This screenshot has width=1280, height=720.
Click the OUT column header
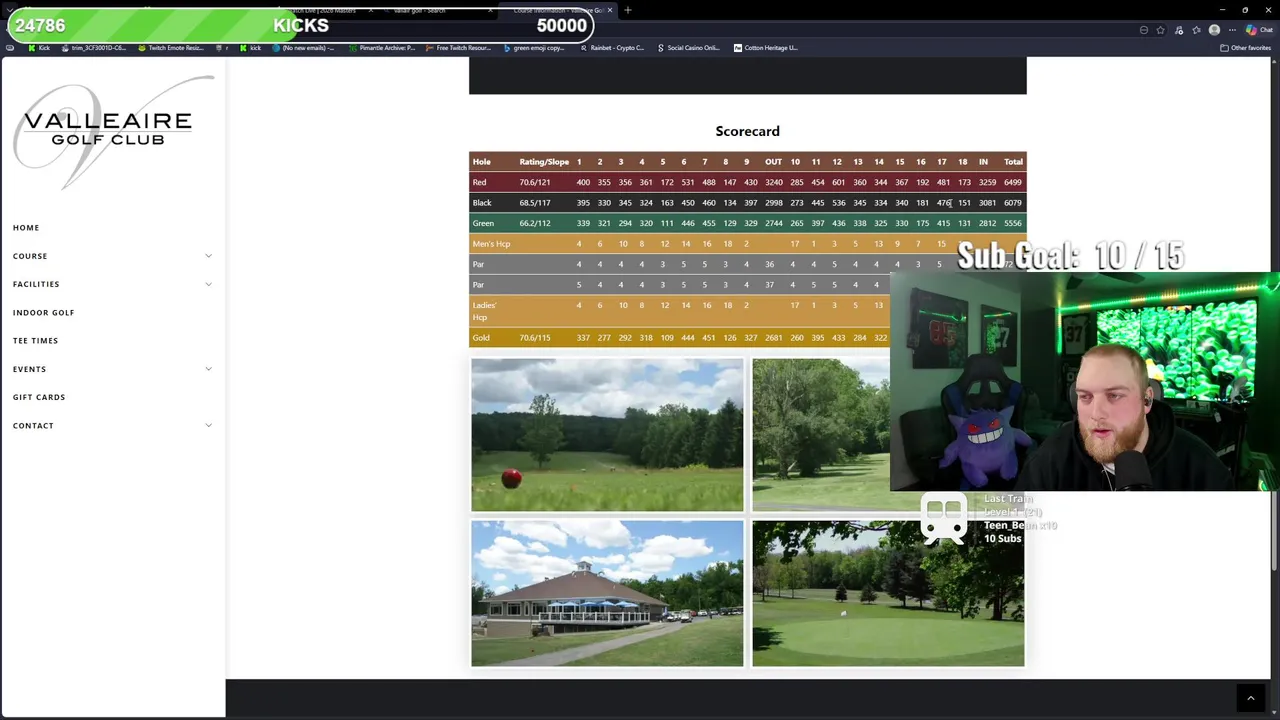click(x=773, y=162)
